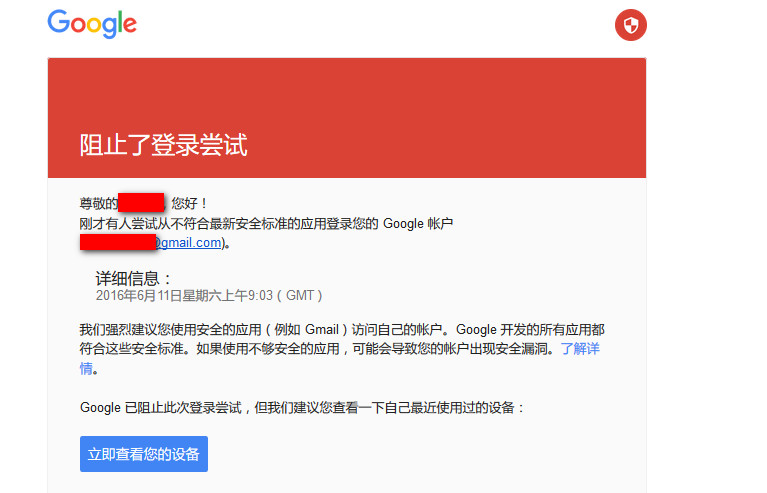Click the 阻止了登录尝试 heading
Screen dimensions: 767x493
pos(163,145)
